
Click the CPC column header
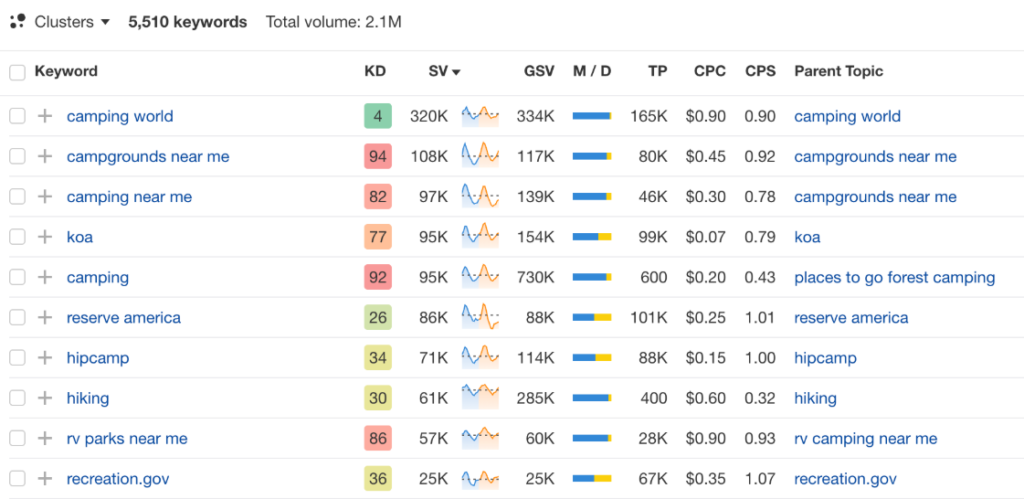(x=710, y=71)
